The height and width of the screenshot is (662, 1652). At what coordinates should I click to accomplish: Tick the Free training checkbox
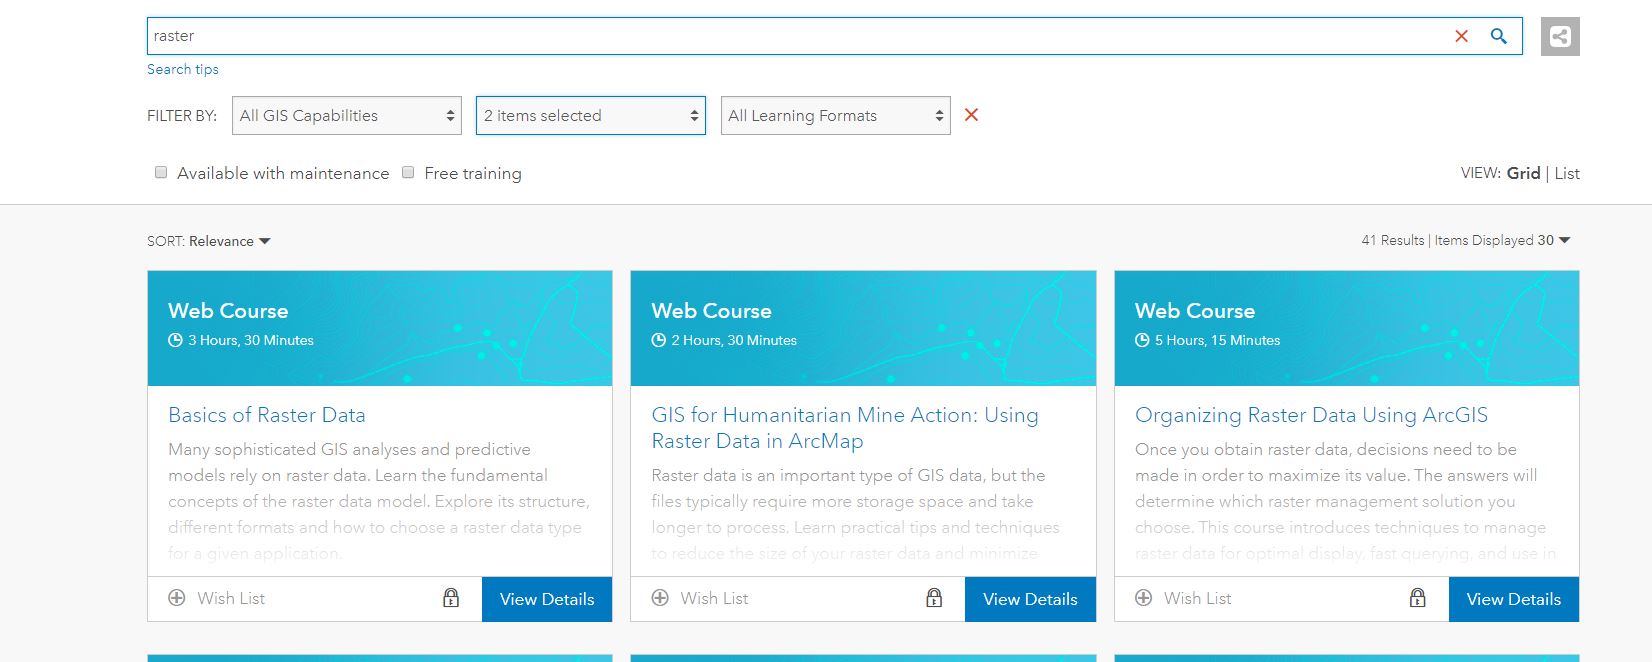(x=408, y=173)
